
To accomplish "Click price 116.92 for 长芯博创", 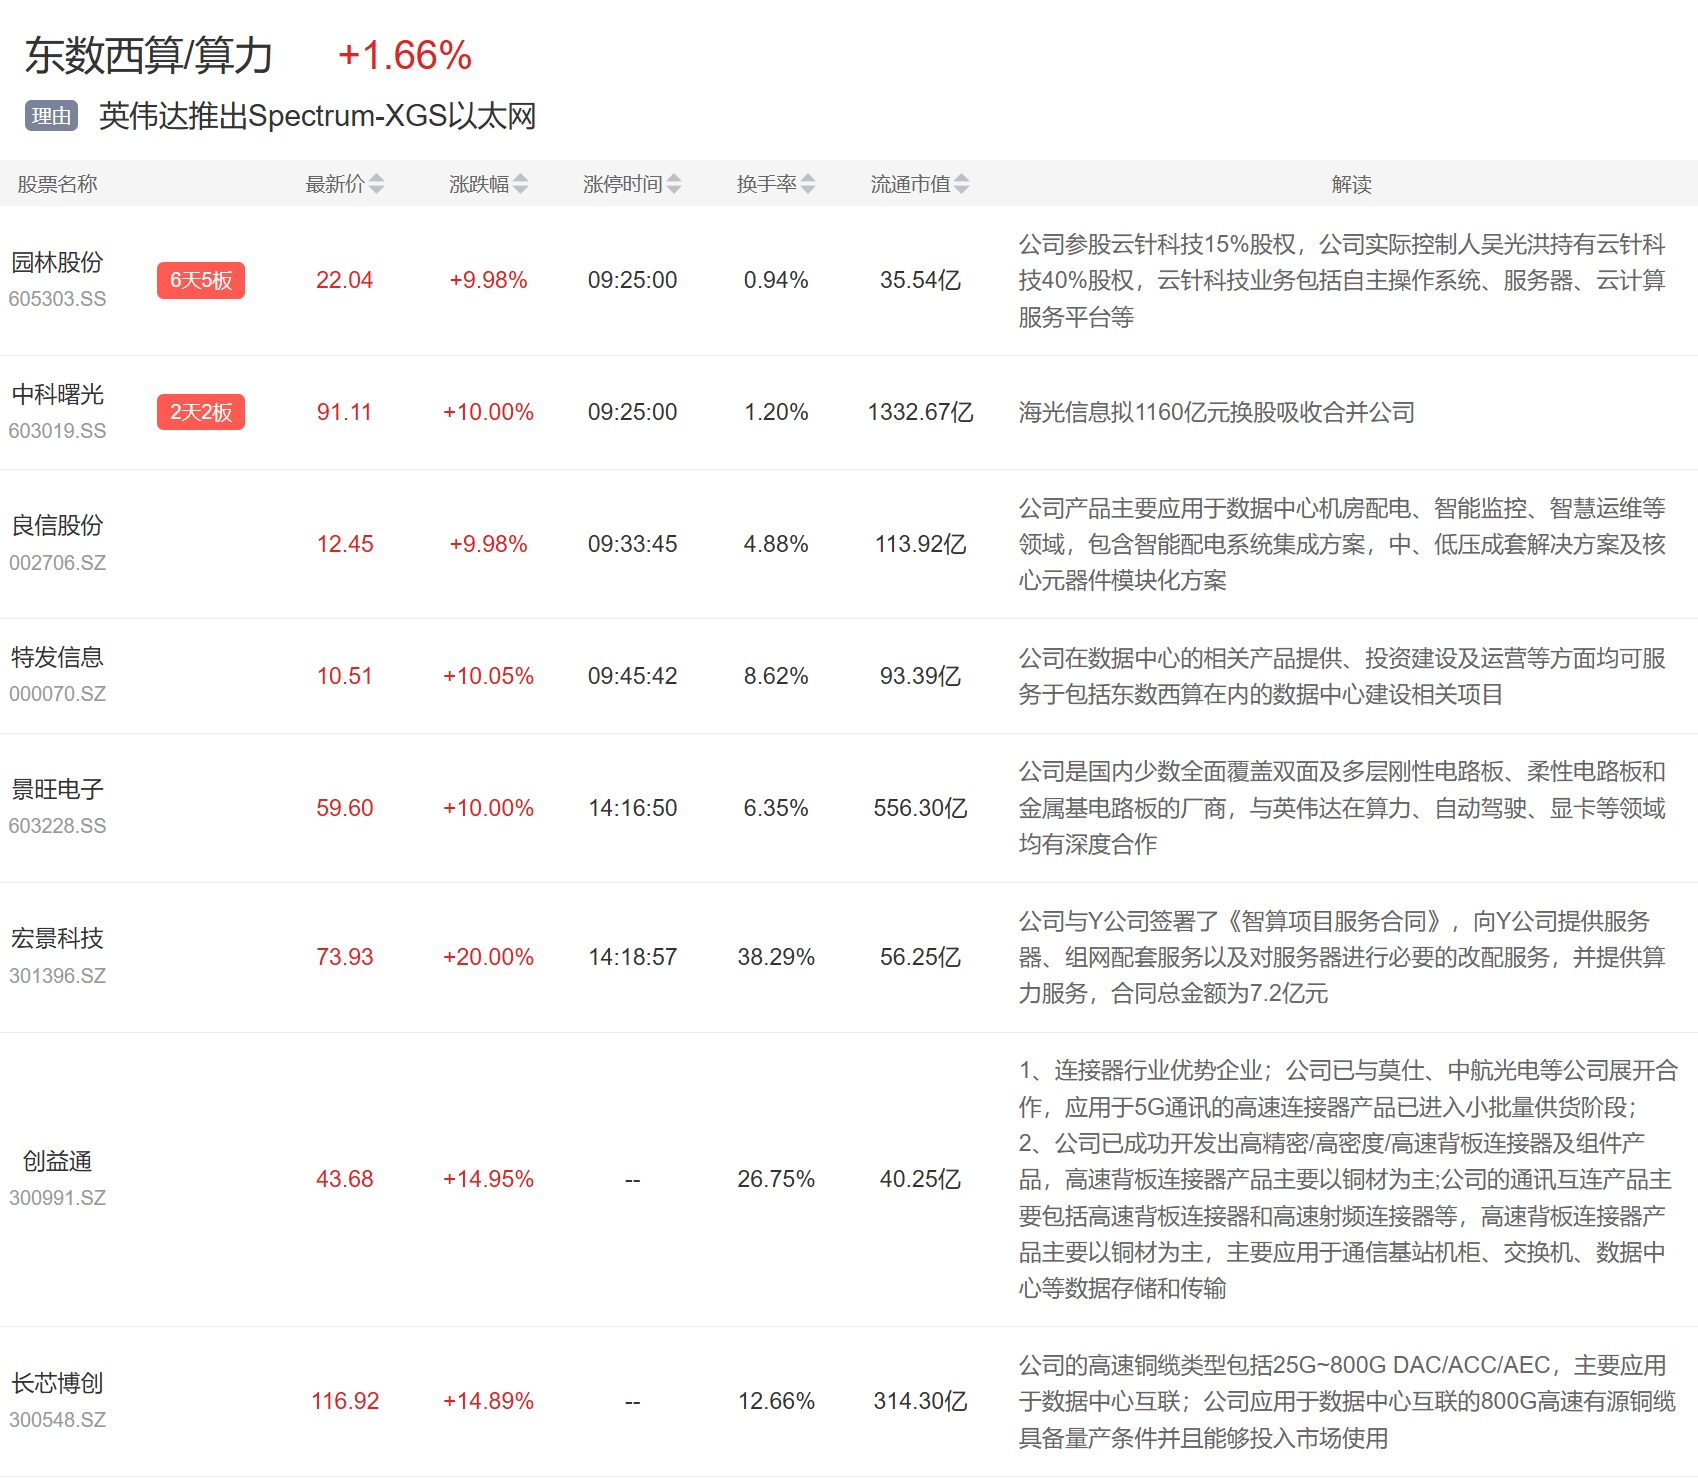I will (x=345, y=1401).
